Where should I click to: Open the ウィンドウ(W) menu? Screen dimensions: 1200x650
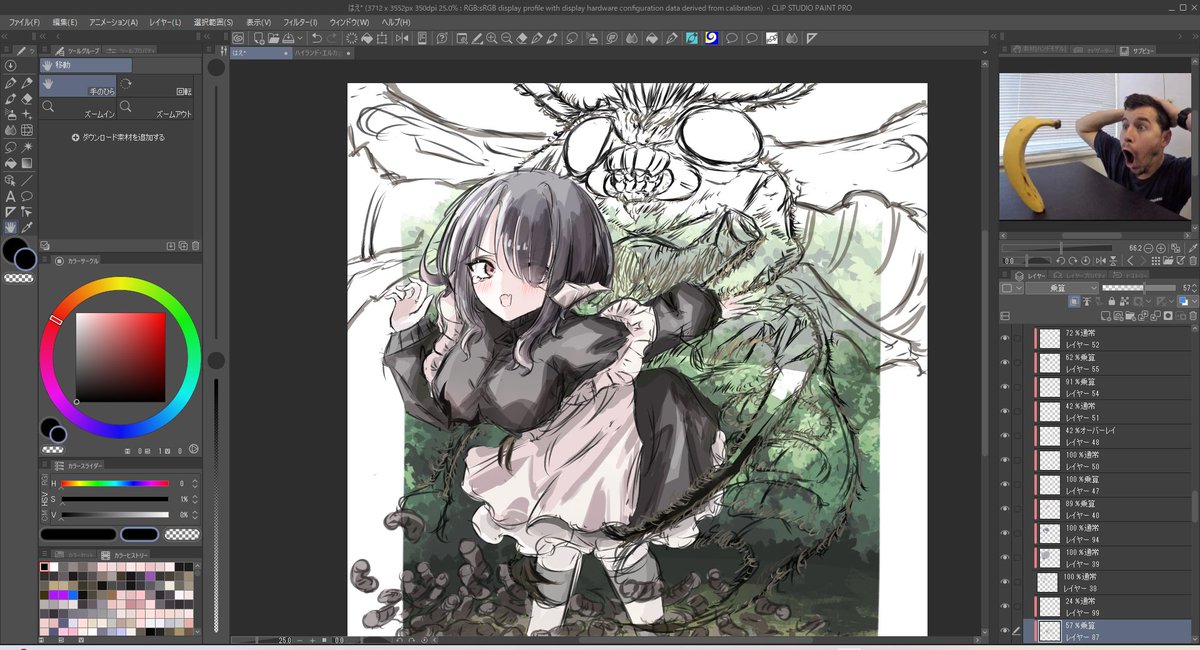pyautogui.click(x=350, y=22)
